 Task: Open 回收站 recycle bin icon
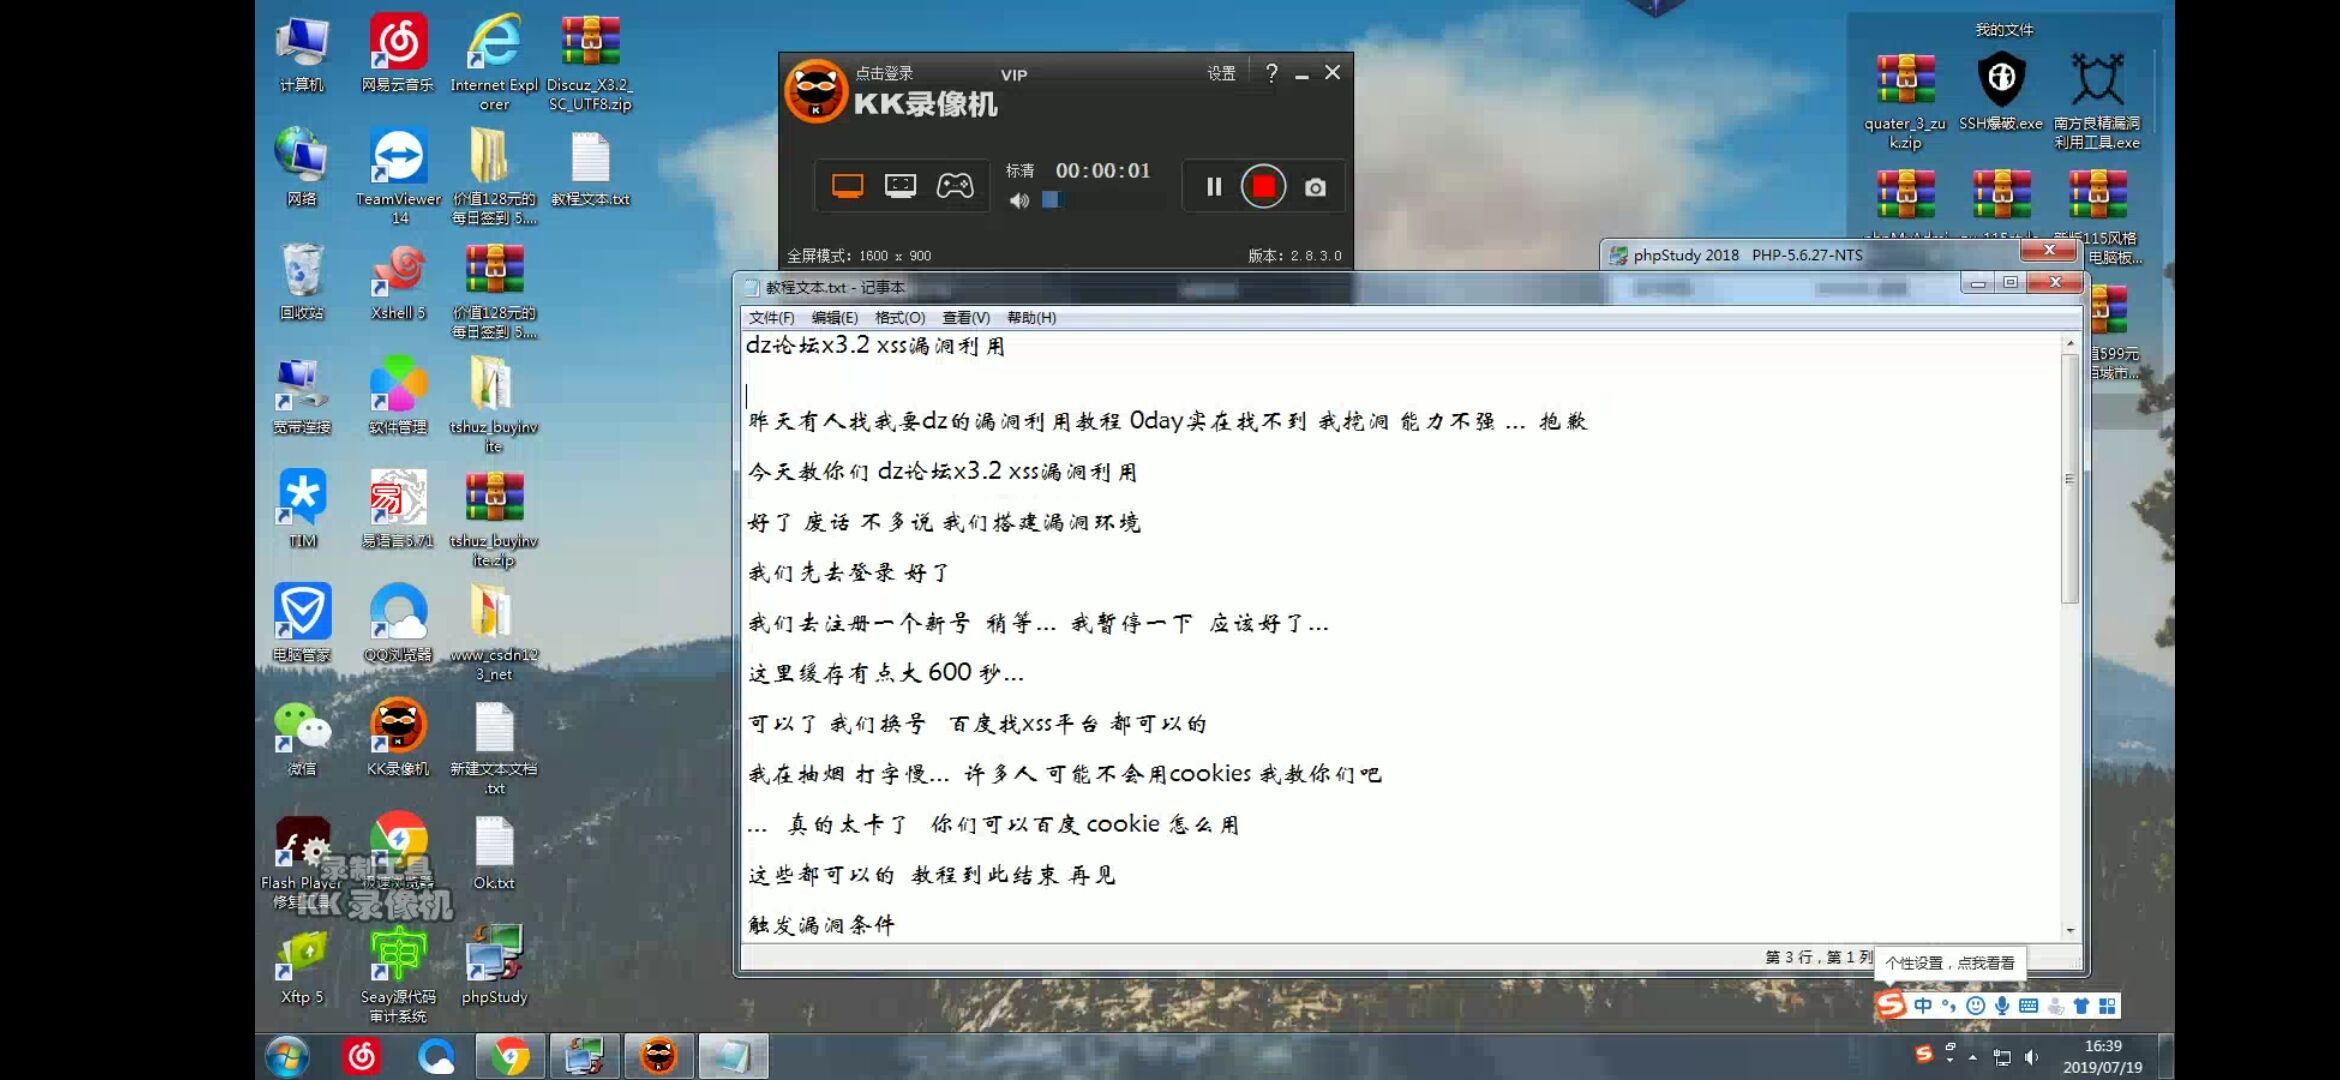tap(301, 282)
